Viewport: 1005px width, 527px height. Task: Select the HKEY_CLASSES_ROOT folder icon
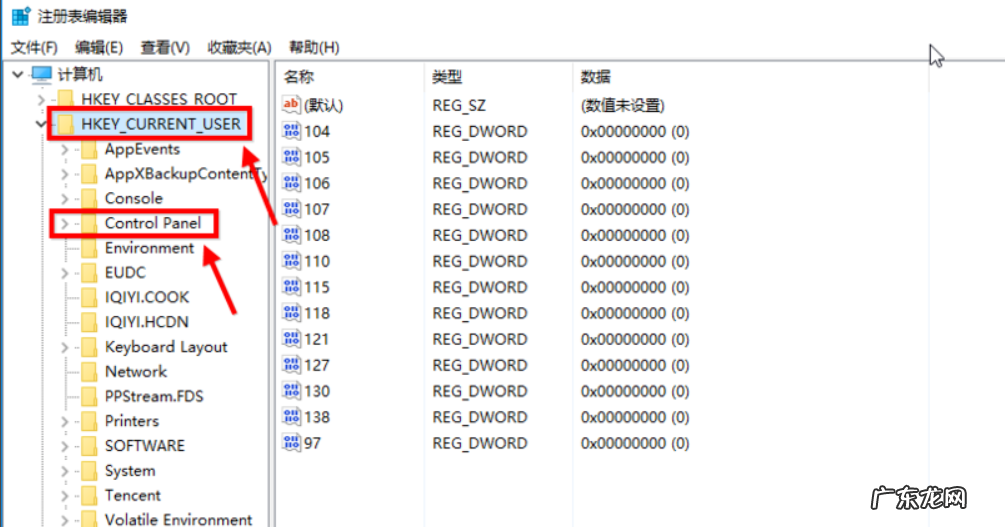coord(66,99)
